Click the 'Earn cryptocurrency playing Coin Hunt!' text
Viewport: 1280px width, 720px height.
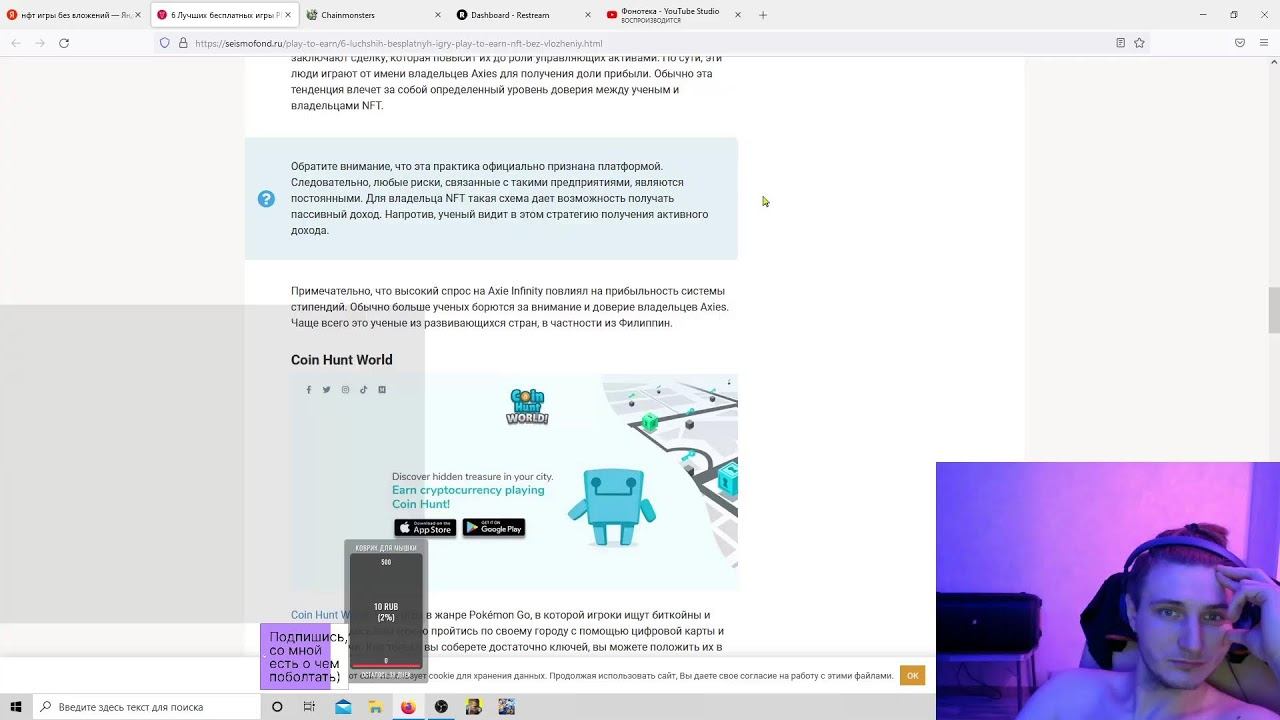click(x=468, y=497)
